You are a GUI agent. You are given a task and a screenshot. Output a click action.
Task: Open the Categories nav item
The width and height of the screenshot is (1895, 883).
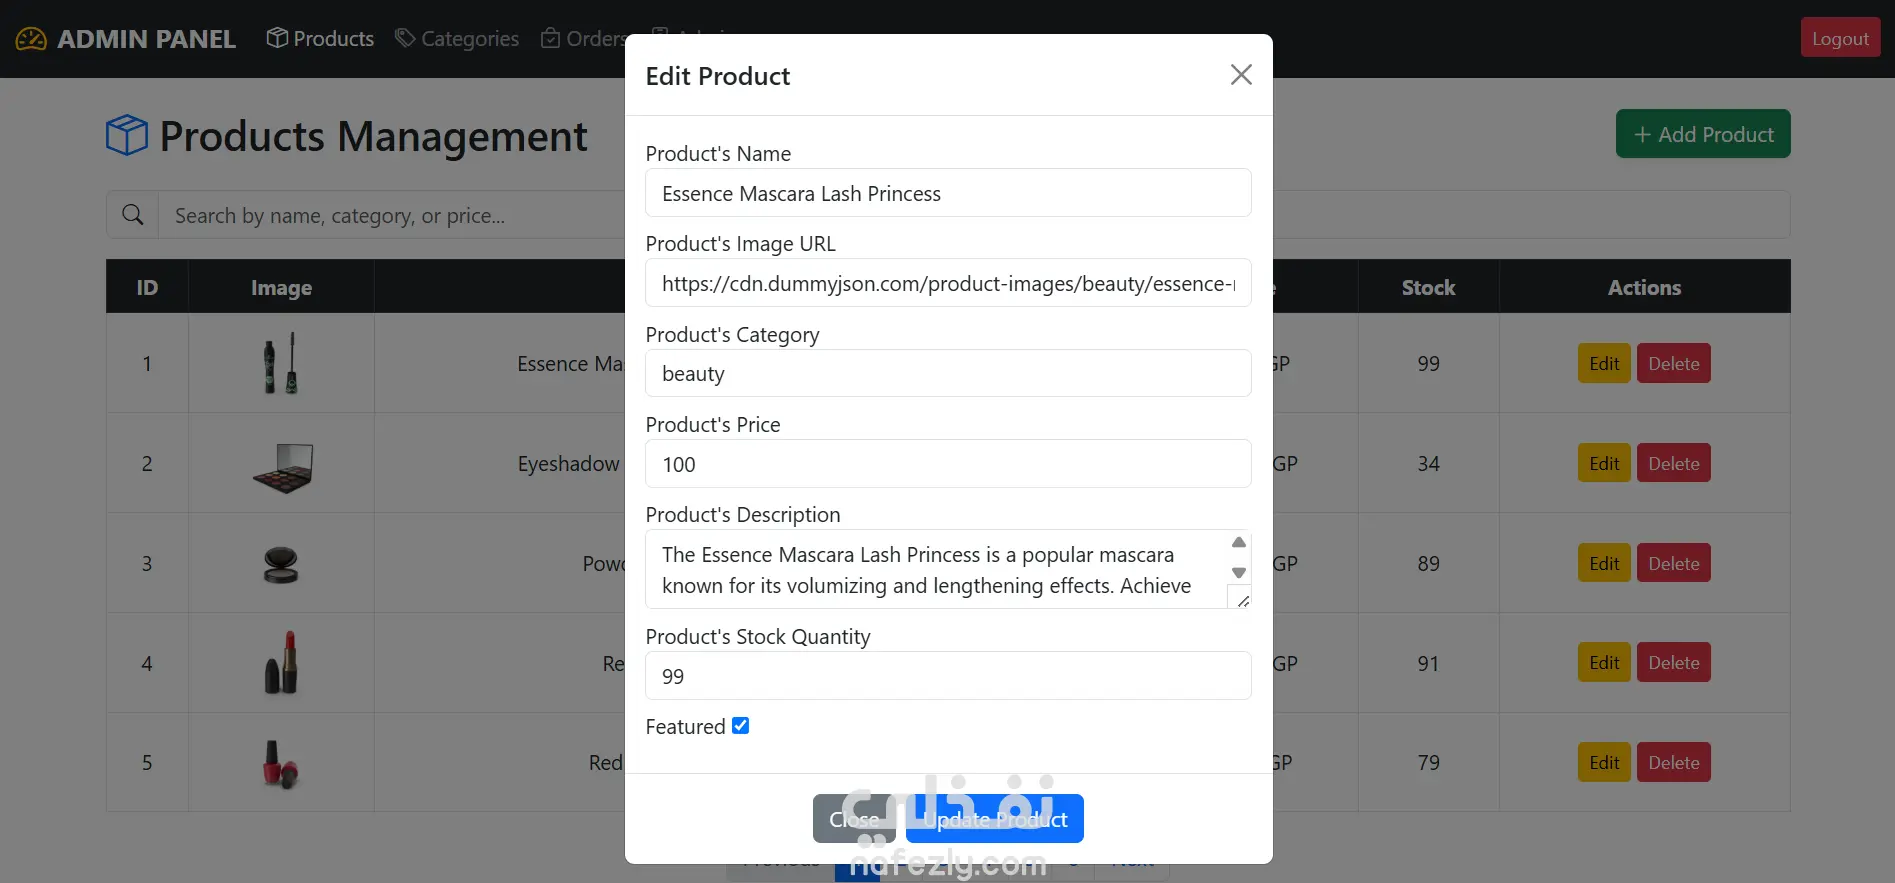point(469,39)
